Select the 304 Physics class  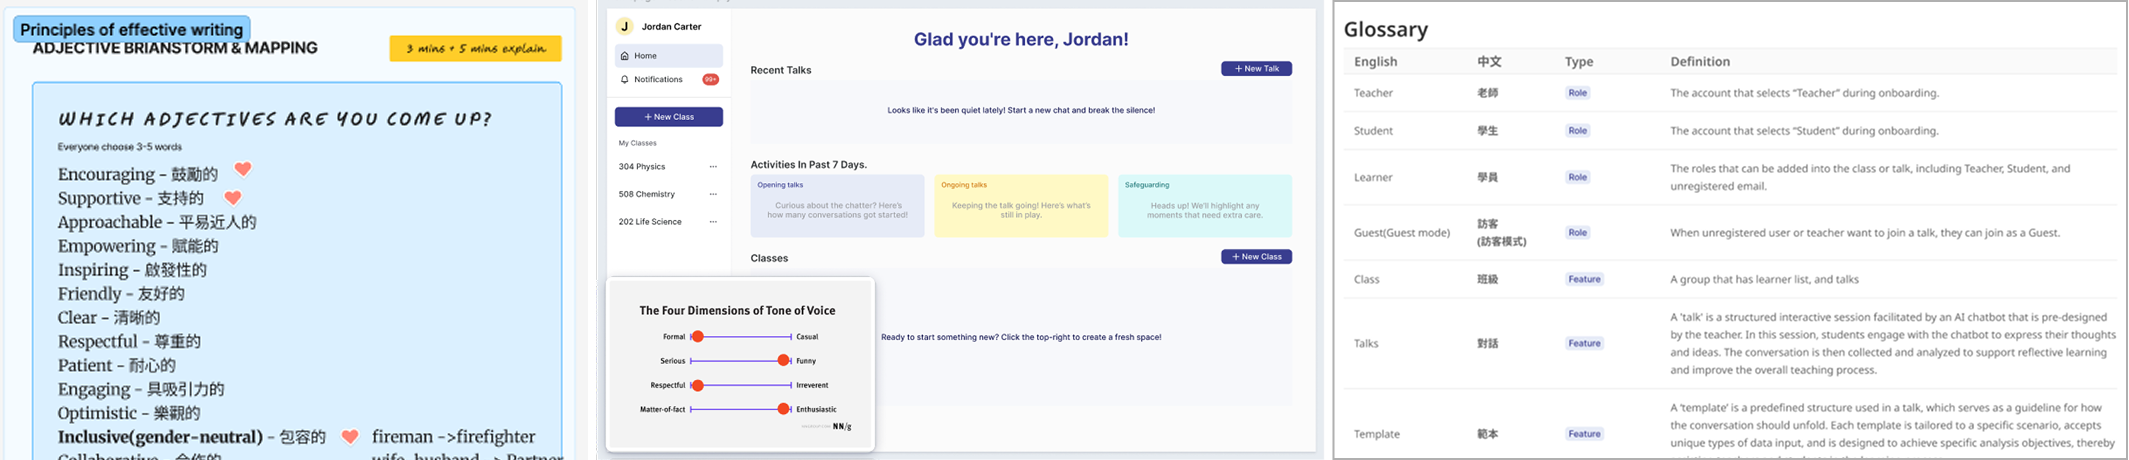click(642, 167)
